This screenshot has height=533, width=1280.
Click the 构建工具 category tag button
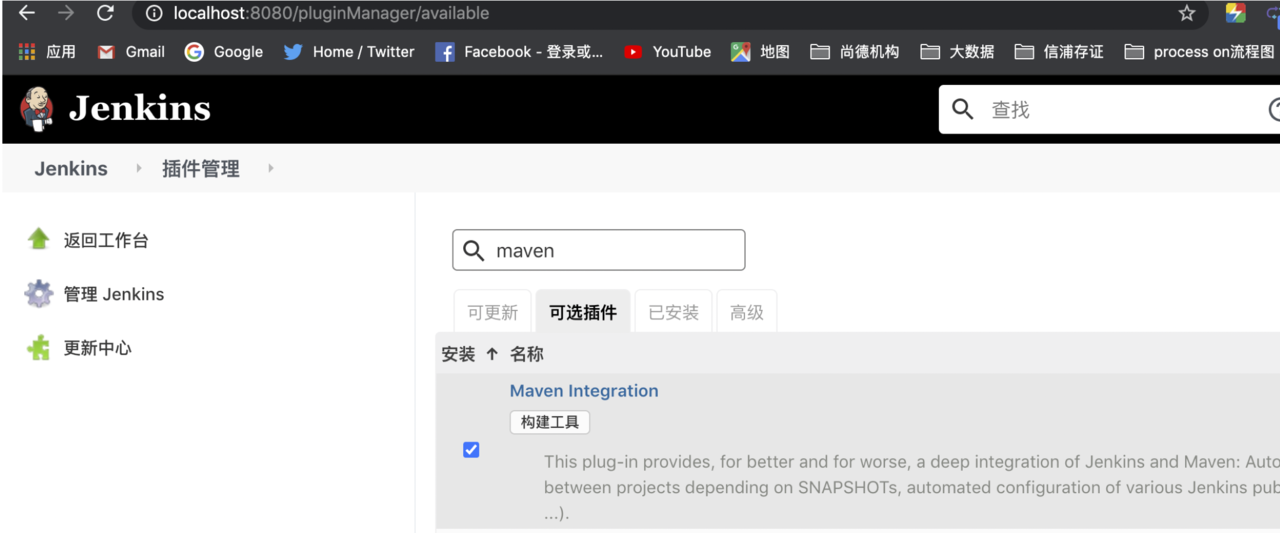pos(549,422)
